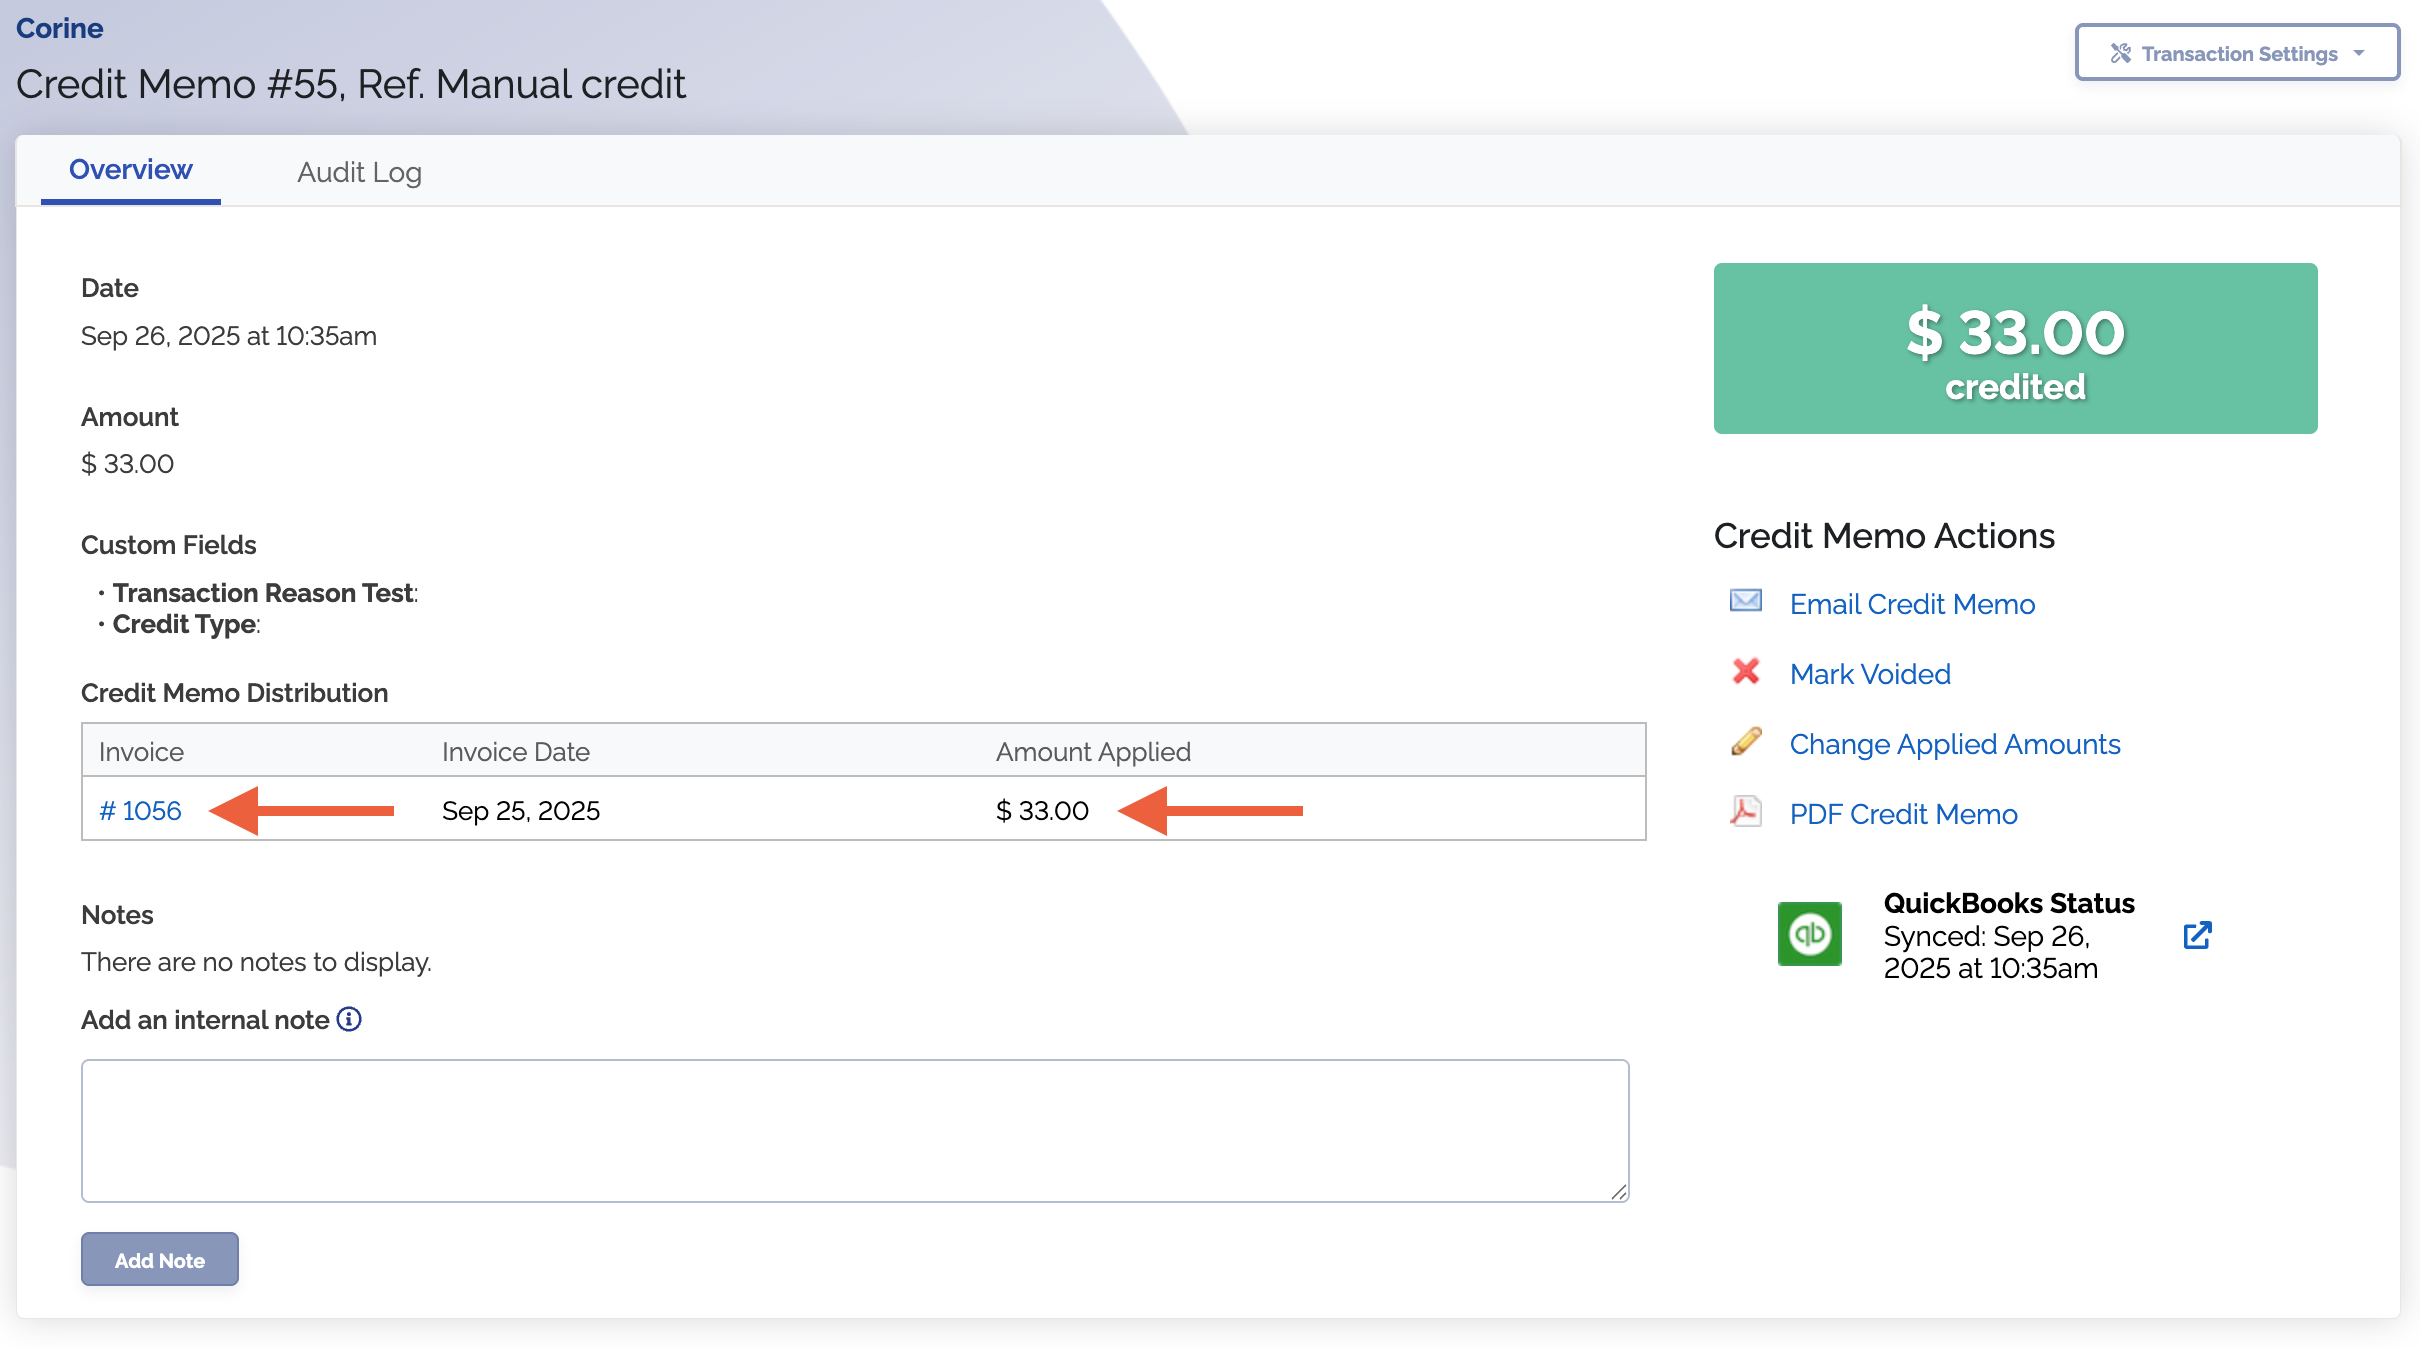2420x1348 pixels.
Task: Switch to the Audit Log tab
Action: [x=359, y=172]
